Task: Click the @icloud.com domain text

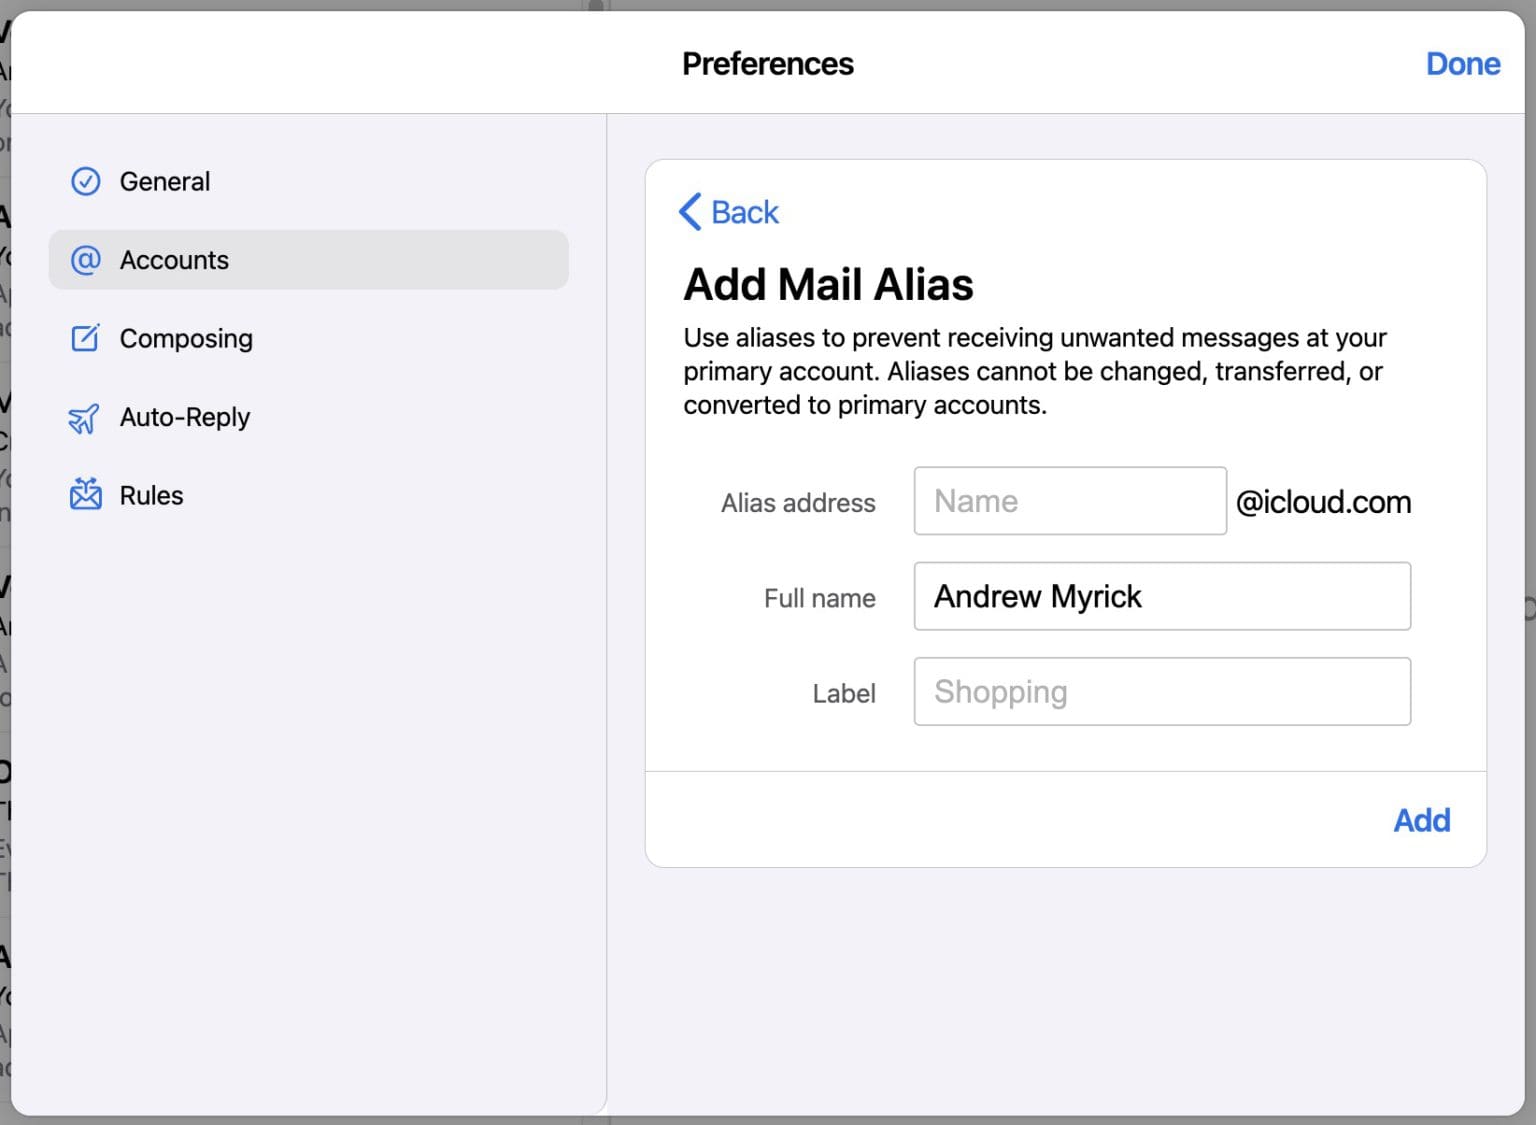Action: click(1325, 502)
